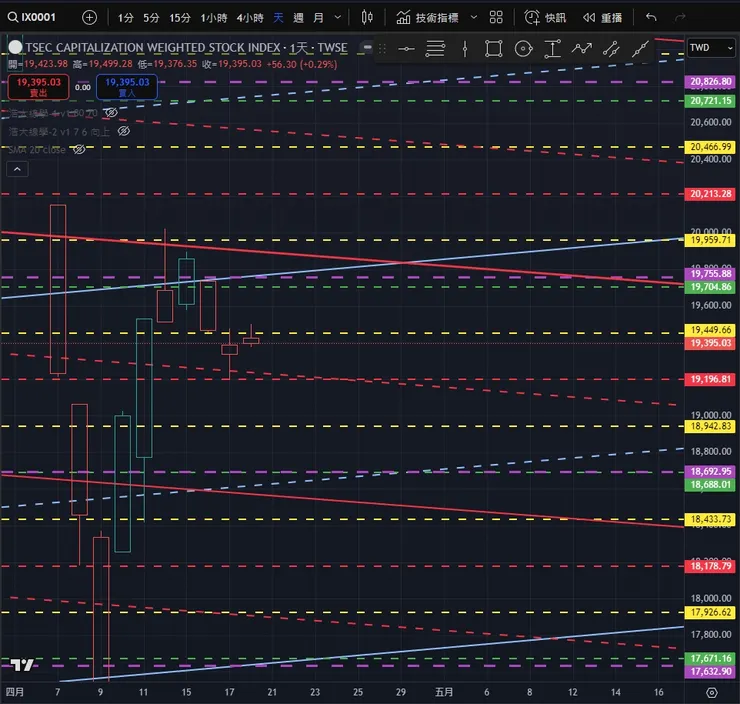Click the 17,632.90 purple price label
This screenshot has width=740, height=704.
click(x=710, y=671)
